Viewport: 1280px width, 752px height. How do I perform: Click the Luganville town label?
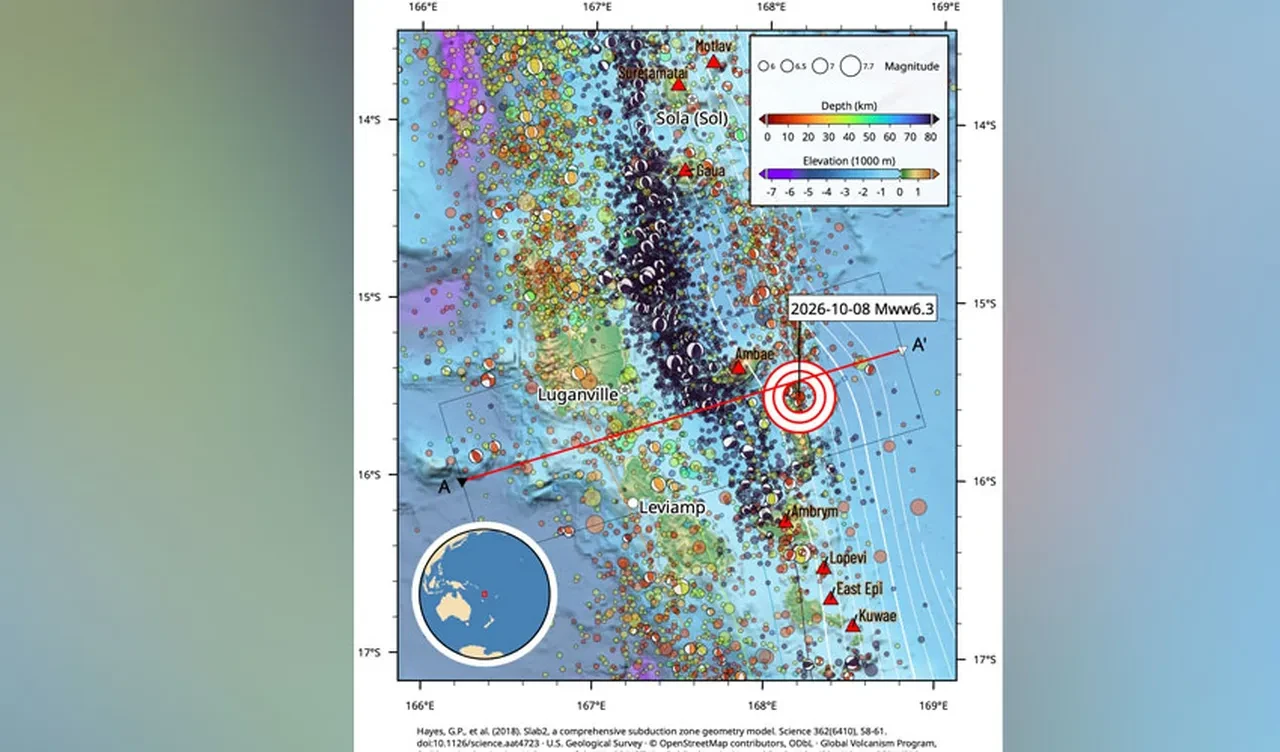click(577, 394)
